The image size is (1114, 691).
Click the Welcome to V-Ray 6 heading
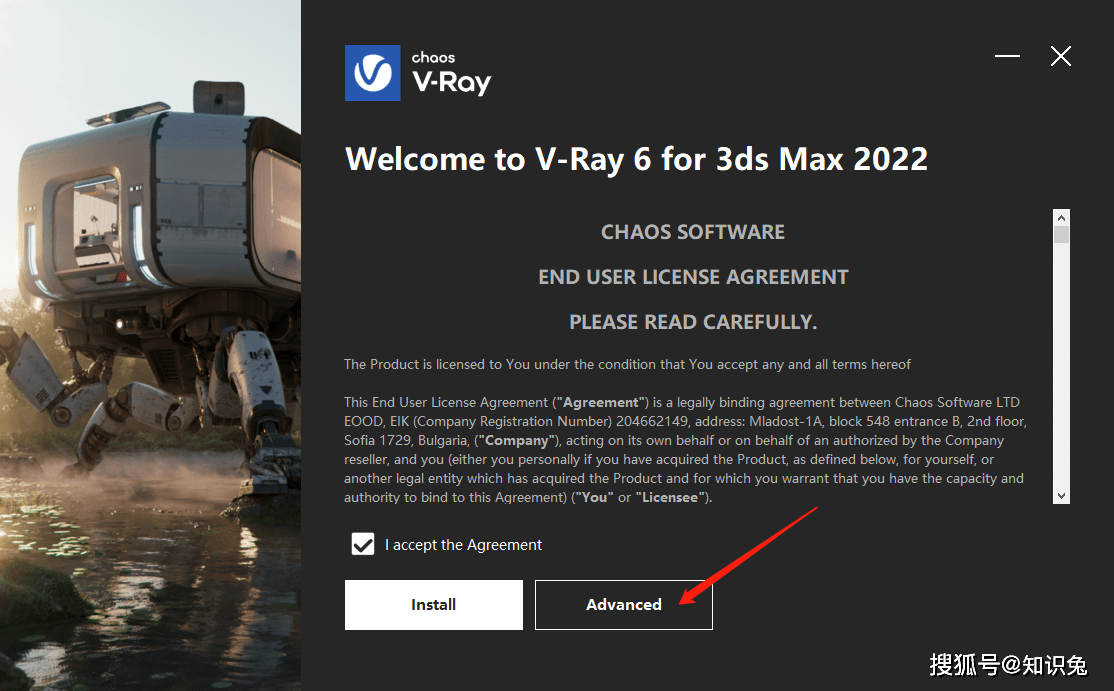click(637, 159)
